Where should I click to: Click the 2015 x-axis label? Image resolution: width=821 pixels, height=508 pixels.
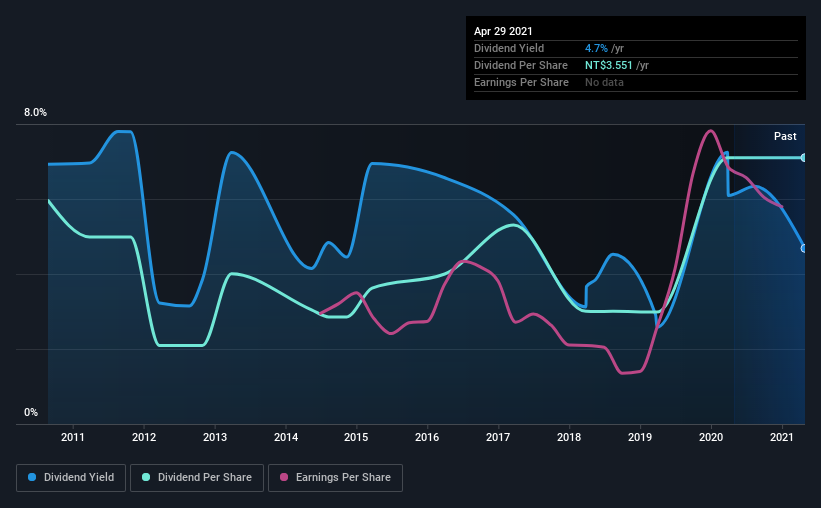click(x=356, y=437)
